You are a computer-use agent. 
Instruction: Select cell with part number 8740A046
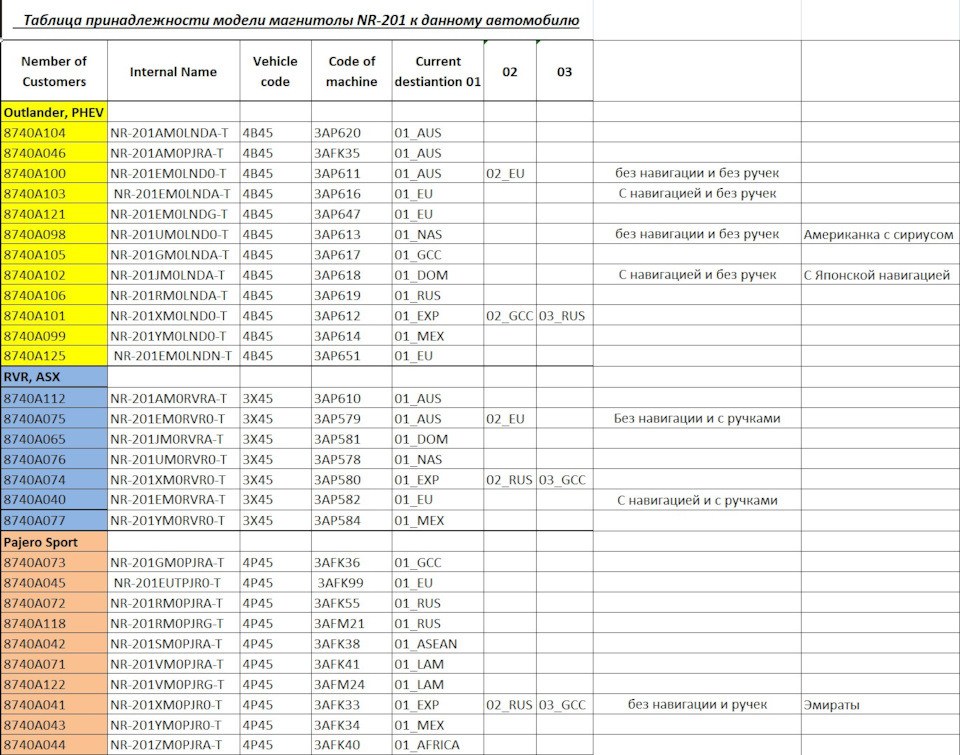(54, 153)
